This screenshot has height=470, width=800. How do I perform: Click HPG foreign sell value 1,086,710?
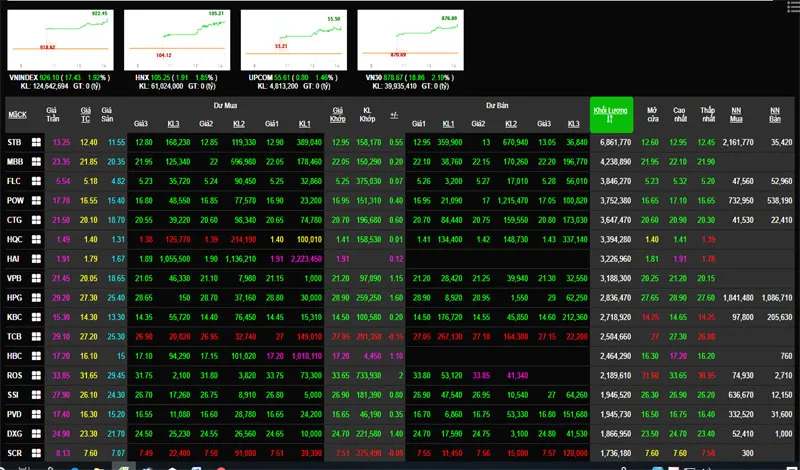(x=777, y=298)
